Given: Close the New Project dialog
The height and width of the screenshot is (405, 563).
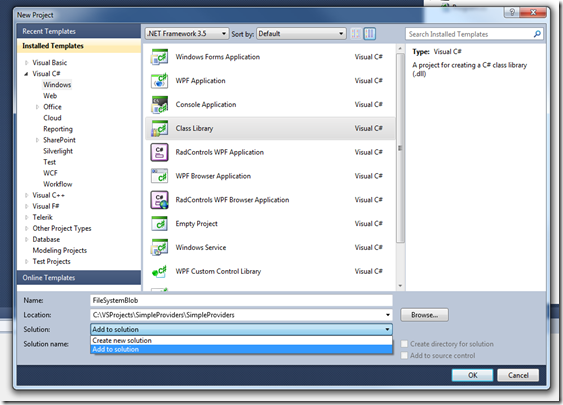Looking at the screenshot, I should [x=534, y=12].
